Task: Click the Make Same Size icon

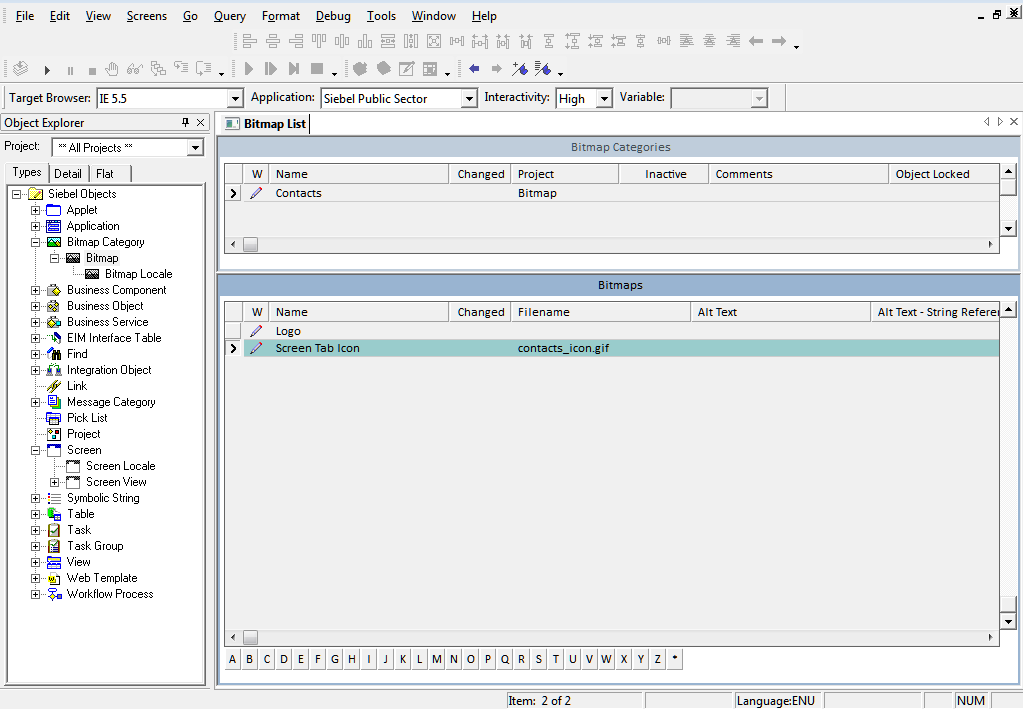Action: point(434,42)
